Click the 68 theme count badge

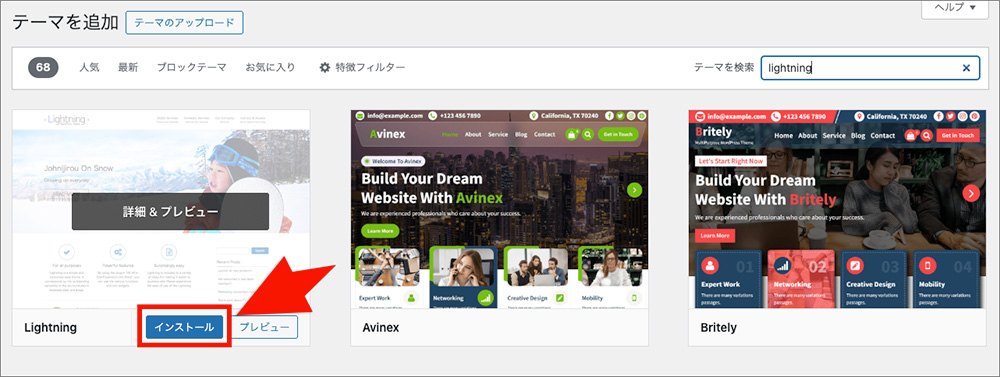tap(43, 67)
